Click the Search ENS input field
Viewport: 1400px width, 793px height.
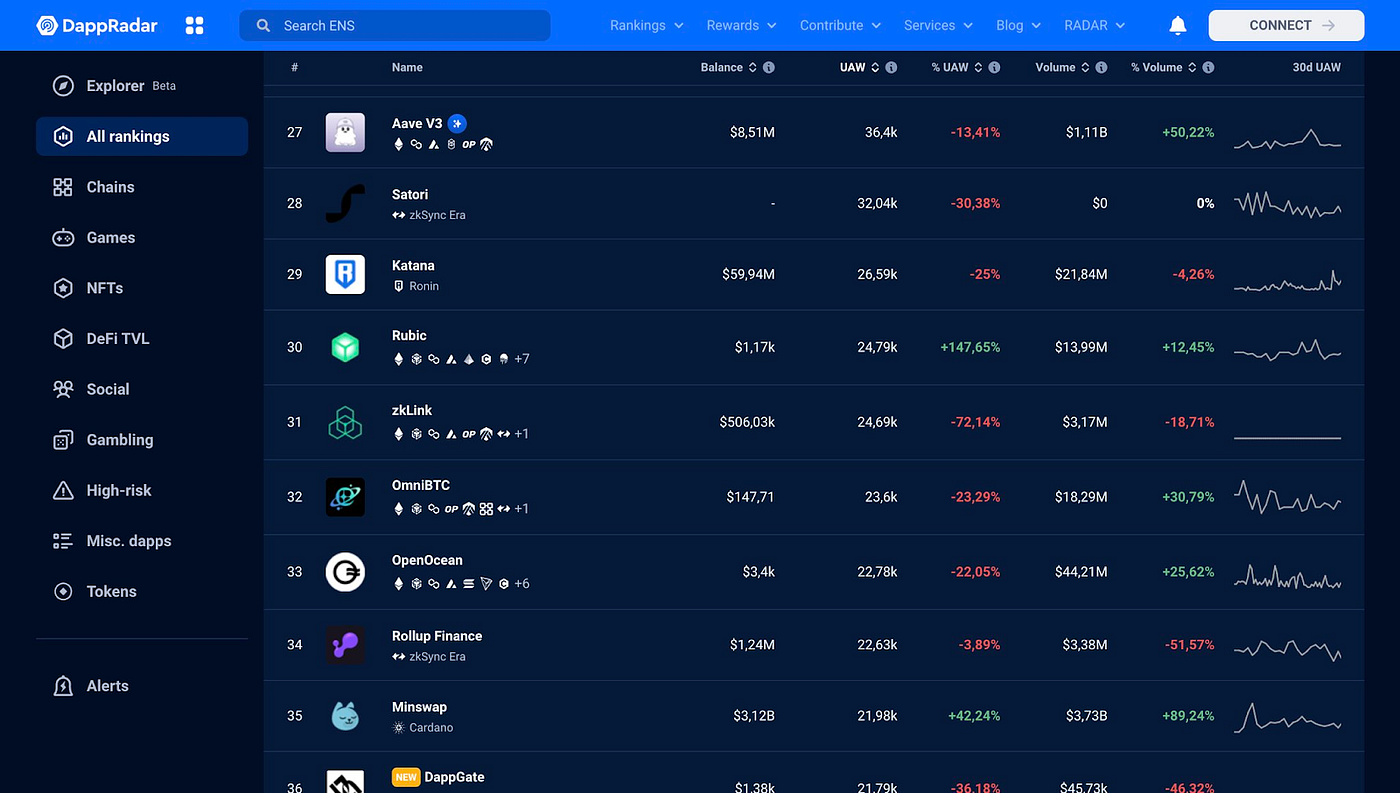[394, 25]
